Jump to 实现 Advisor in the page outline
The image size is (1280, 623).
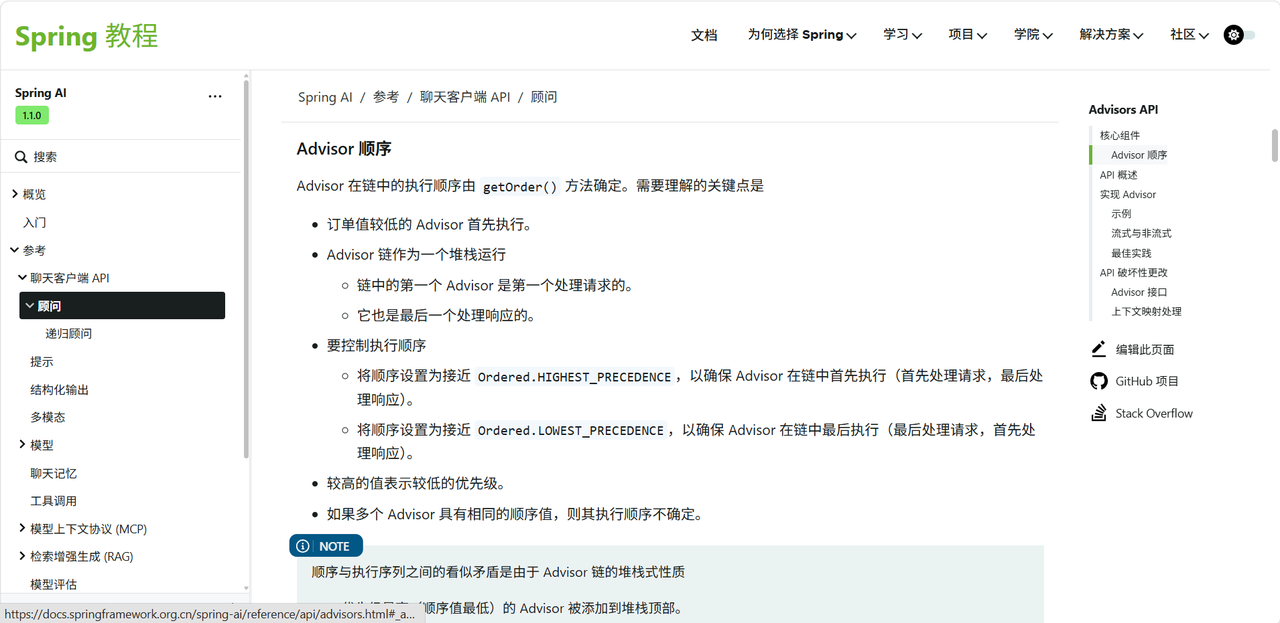[x=1128, y=194]
